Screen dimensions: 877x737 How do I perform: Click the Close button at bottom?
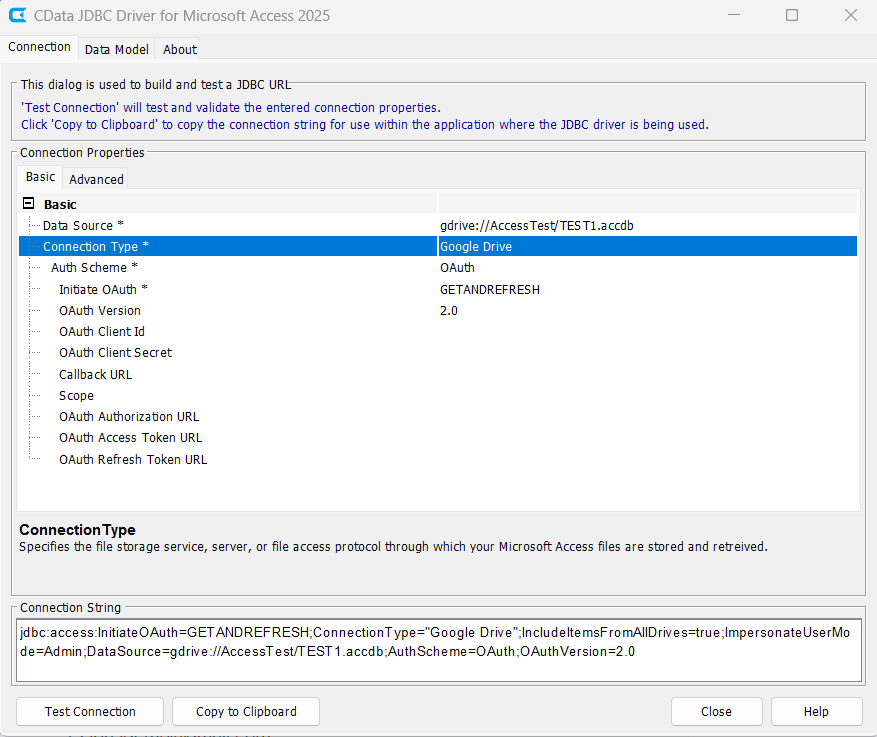[x=716, y=711]
